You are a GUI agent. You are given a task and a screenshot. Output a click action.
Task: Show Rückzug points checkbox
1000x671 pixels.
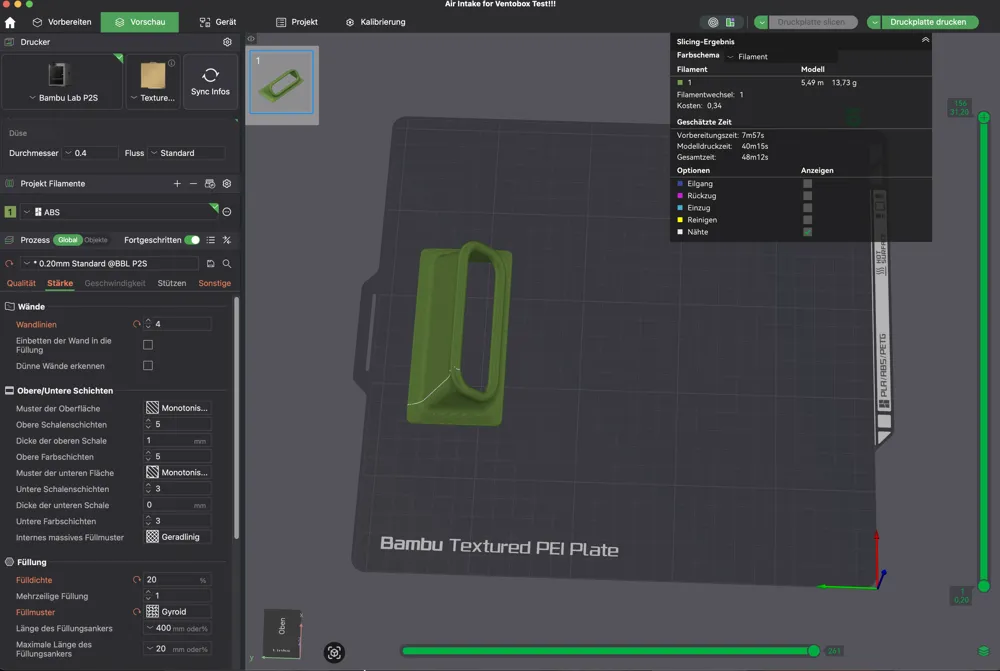pos(807,196)
